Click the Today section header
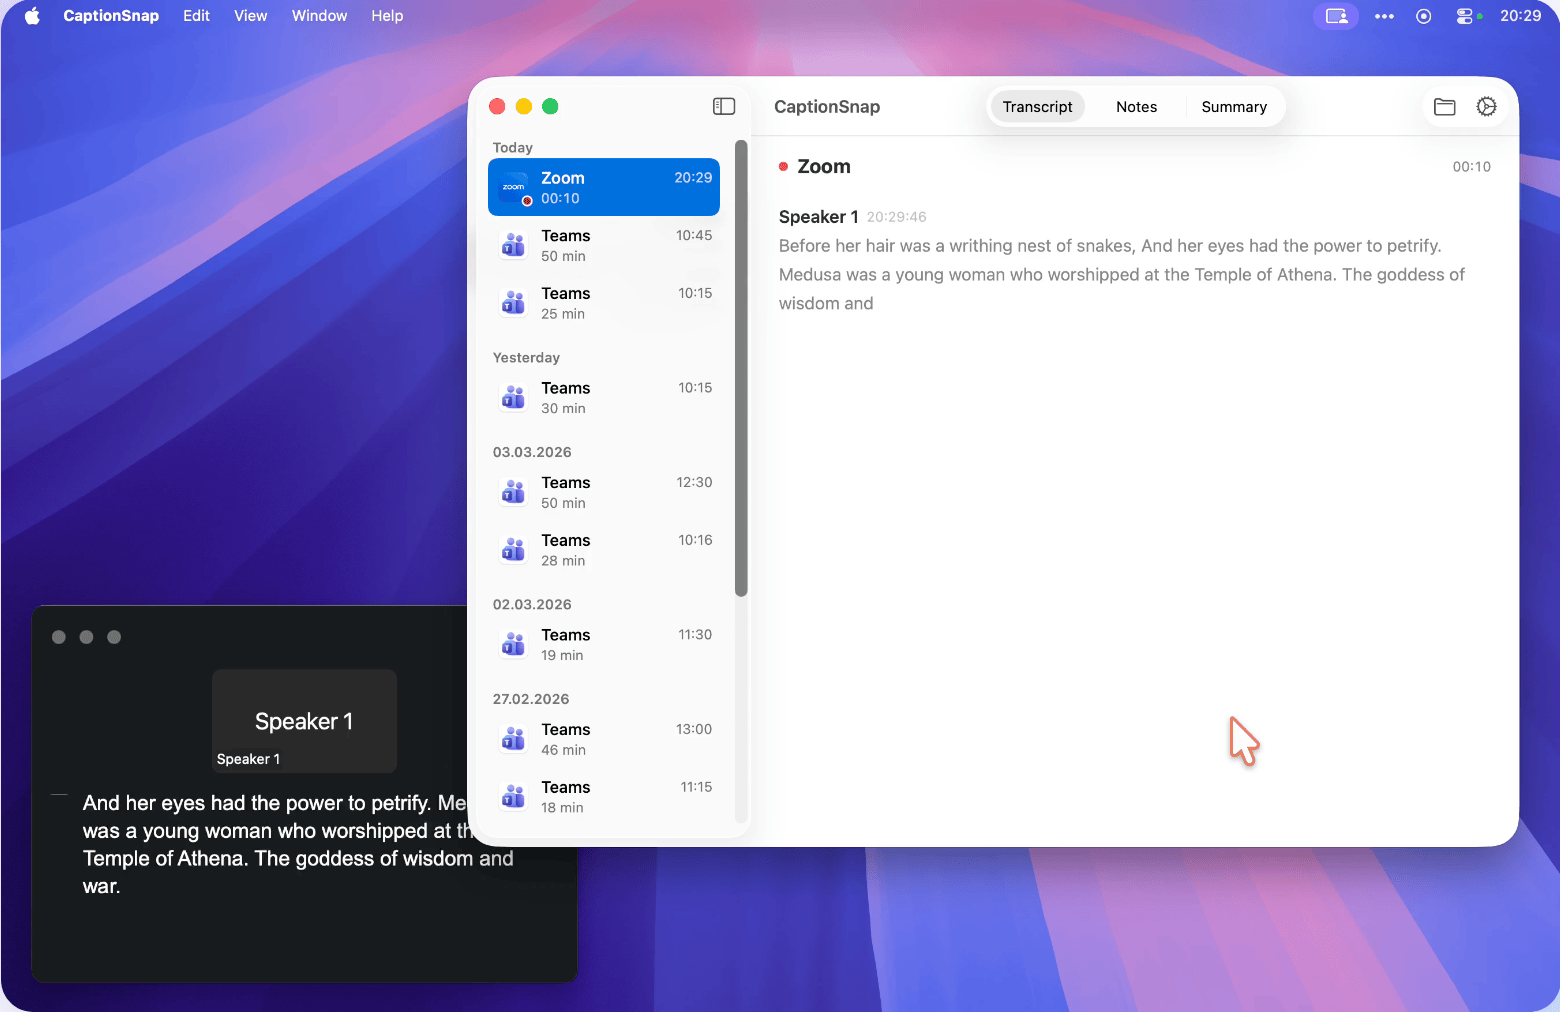The width and height of the screenshot is (1560, 1012). pos(513,147)
